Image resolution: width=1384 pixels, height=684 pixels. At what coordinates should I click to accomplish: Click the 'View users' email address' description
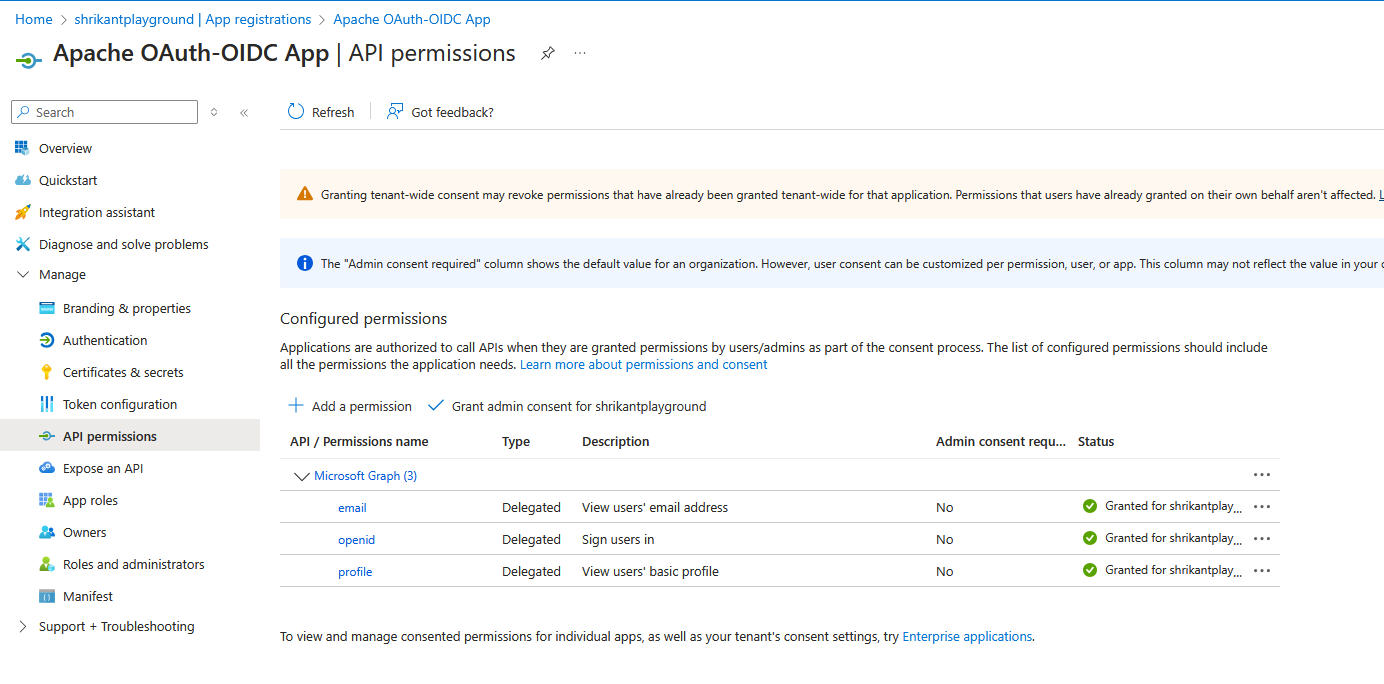click(x=655, y=507)
